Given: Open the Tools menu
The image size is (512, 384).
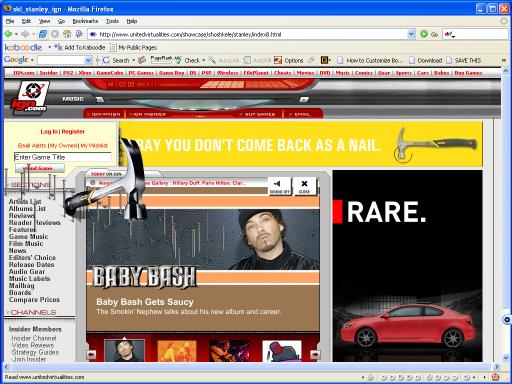Looking at the screenshot, I should click(112, 21).
